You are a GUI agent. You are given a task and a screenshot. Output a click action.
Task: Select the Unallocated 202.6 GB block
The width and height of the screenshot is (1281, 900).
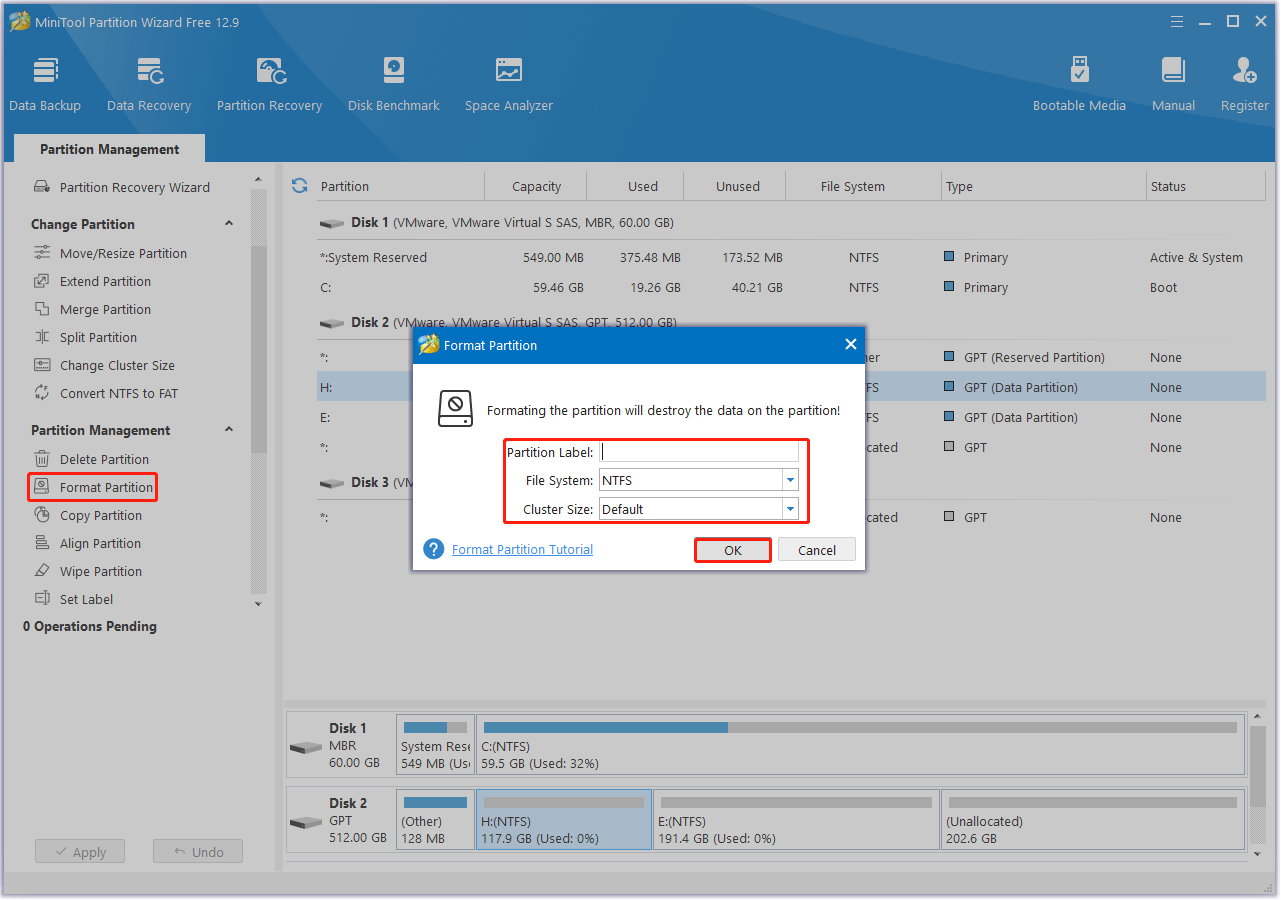1093,820
